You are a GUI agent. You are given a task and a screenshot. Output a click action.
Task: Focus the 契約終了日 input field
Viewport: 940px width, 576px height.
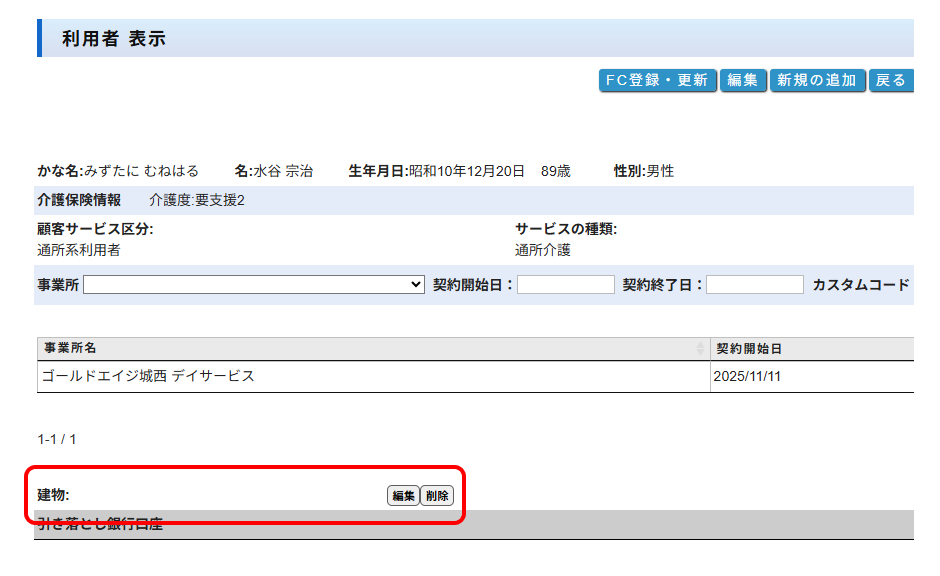754,285
